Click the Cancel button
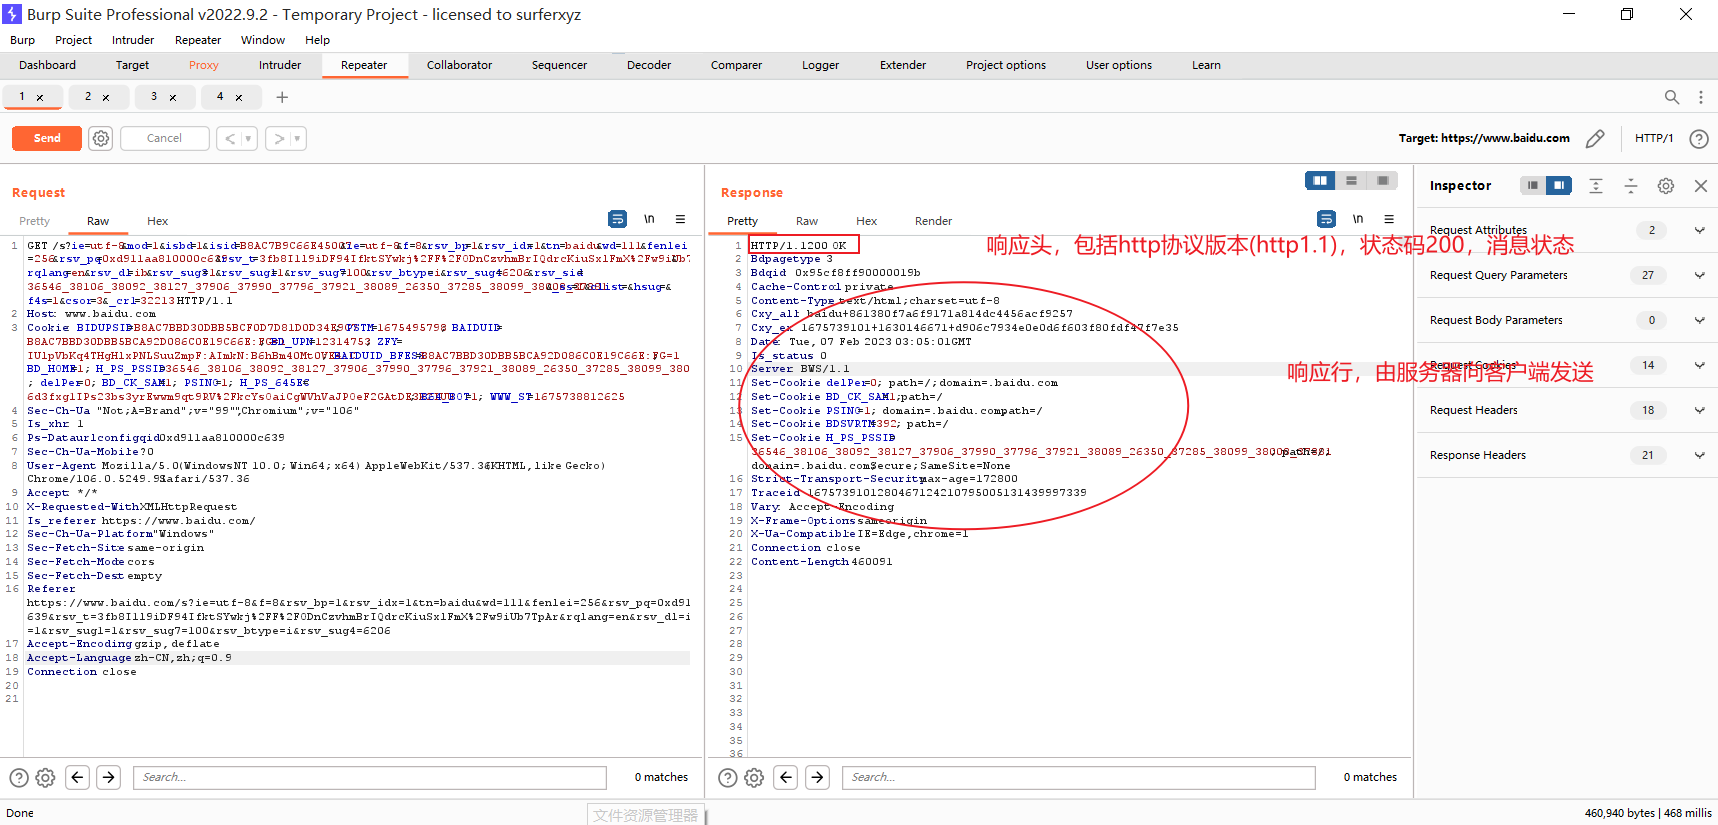This screenshot has height=825, width=1718. 164,138
